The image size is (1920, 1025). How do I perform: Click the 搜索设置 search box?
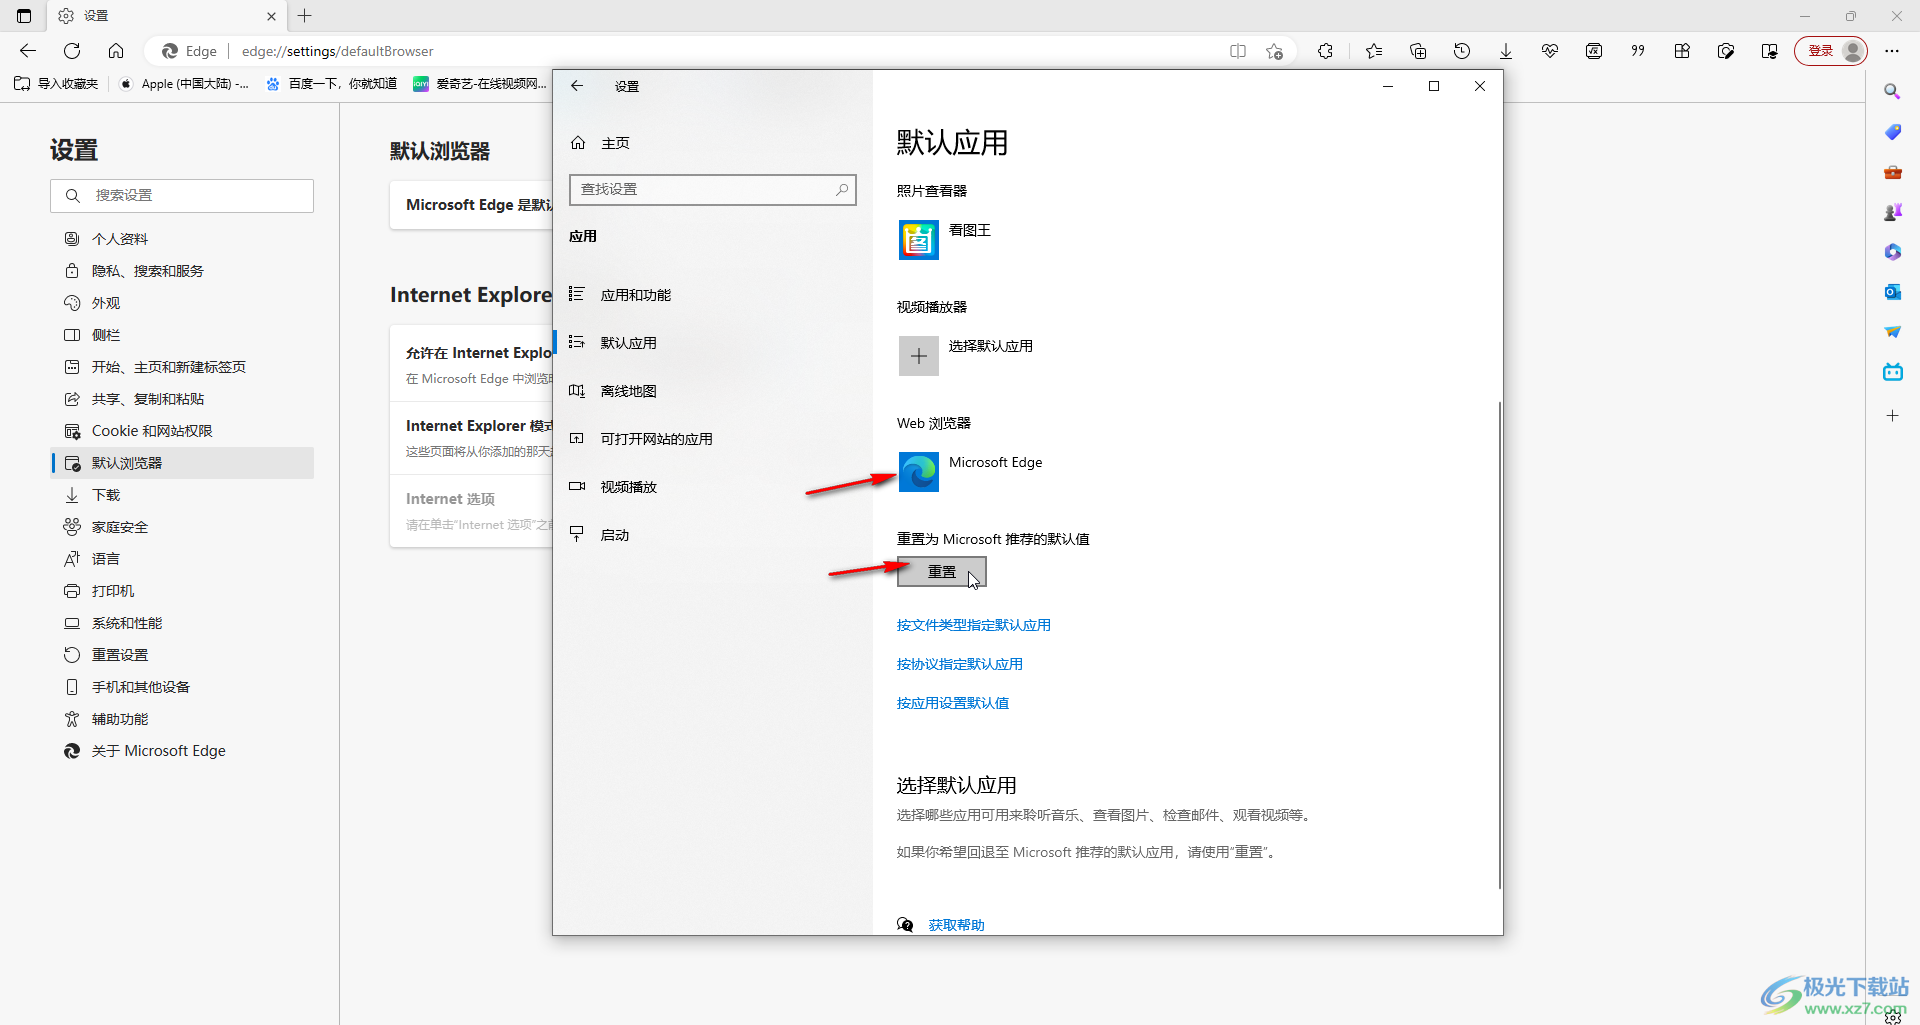(x=182, y=196)
